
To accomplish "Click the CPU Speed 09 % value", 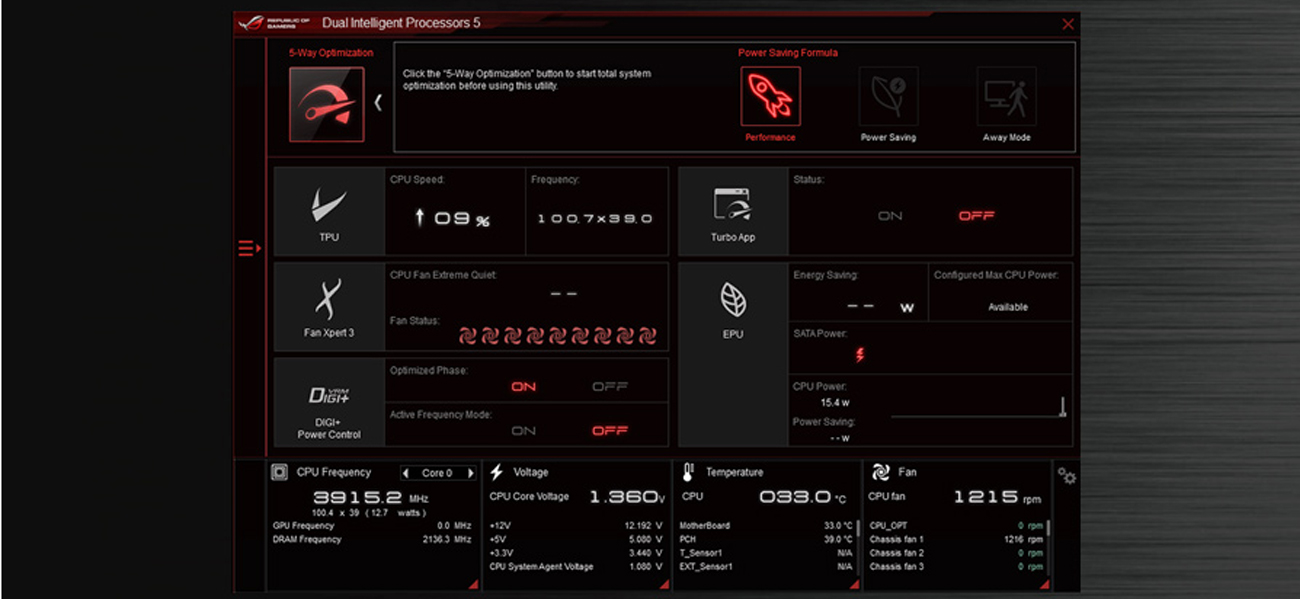I will click(462, 219).
